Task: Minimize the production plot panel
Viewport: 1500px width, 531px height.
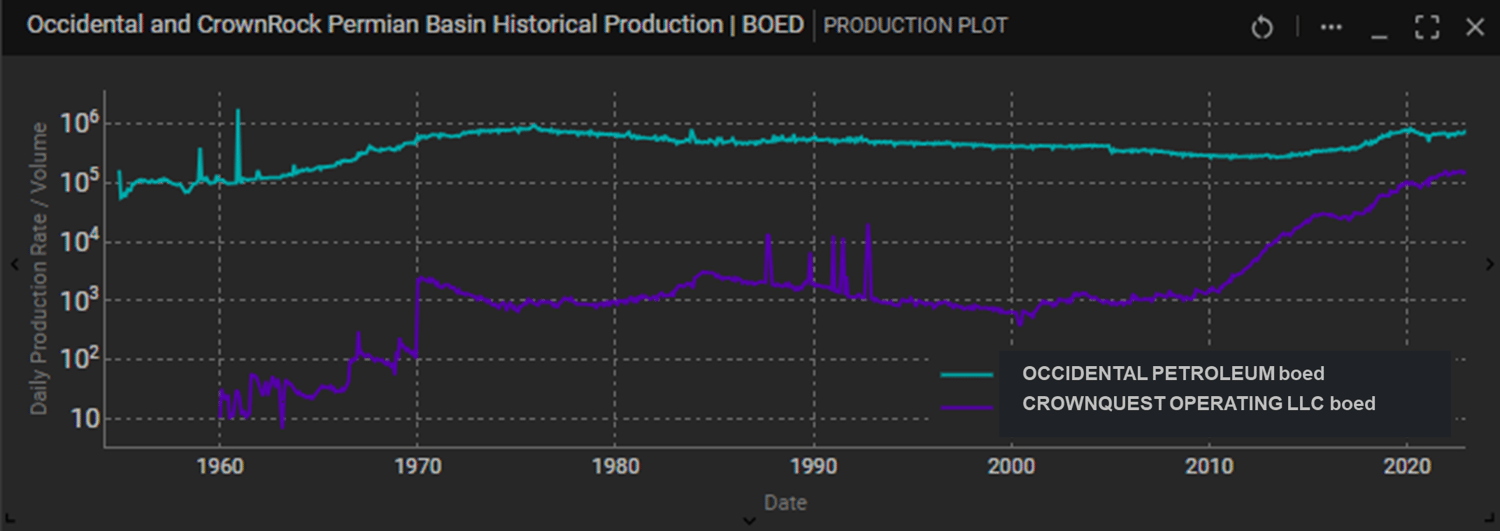Action: pyautogui.click(x=1380, y=30)
